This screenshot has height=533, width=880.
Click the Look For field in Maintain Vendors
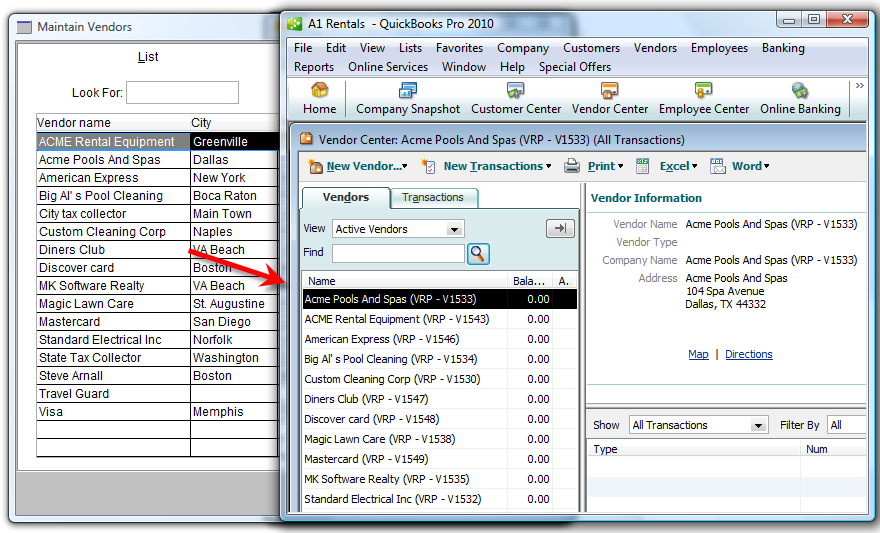pyautogui.click(x=182, y=93)
